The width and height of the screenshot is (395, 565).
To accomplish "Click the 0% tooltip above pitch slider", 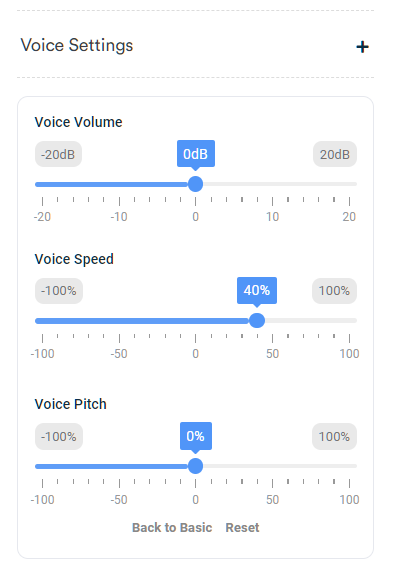I will pos(196,436).
